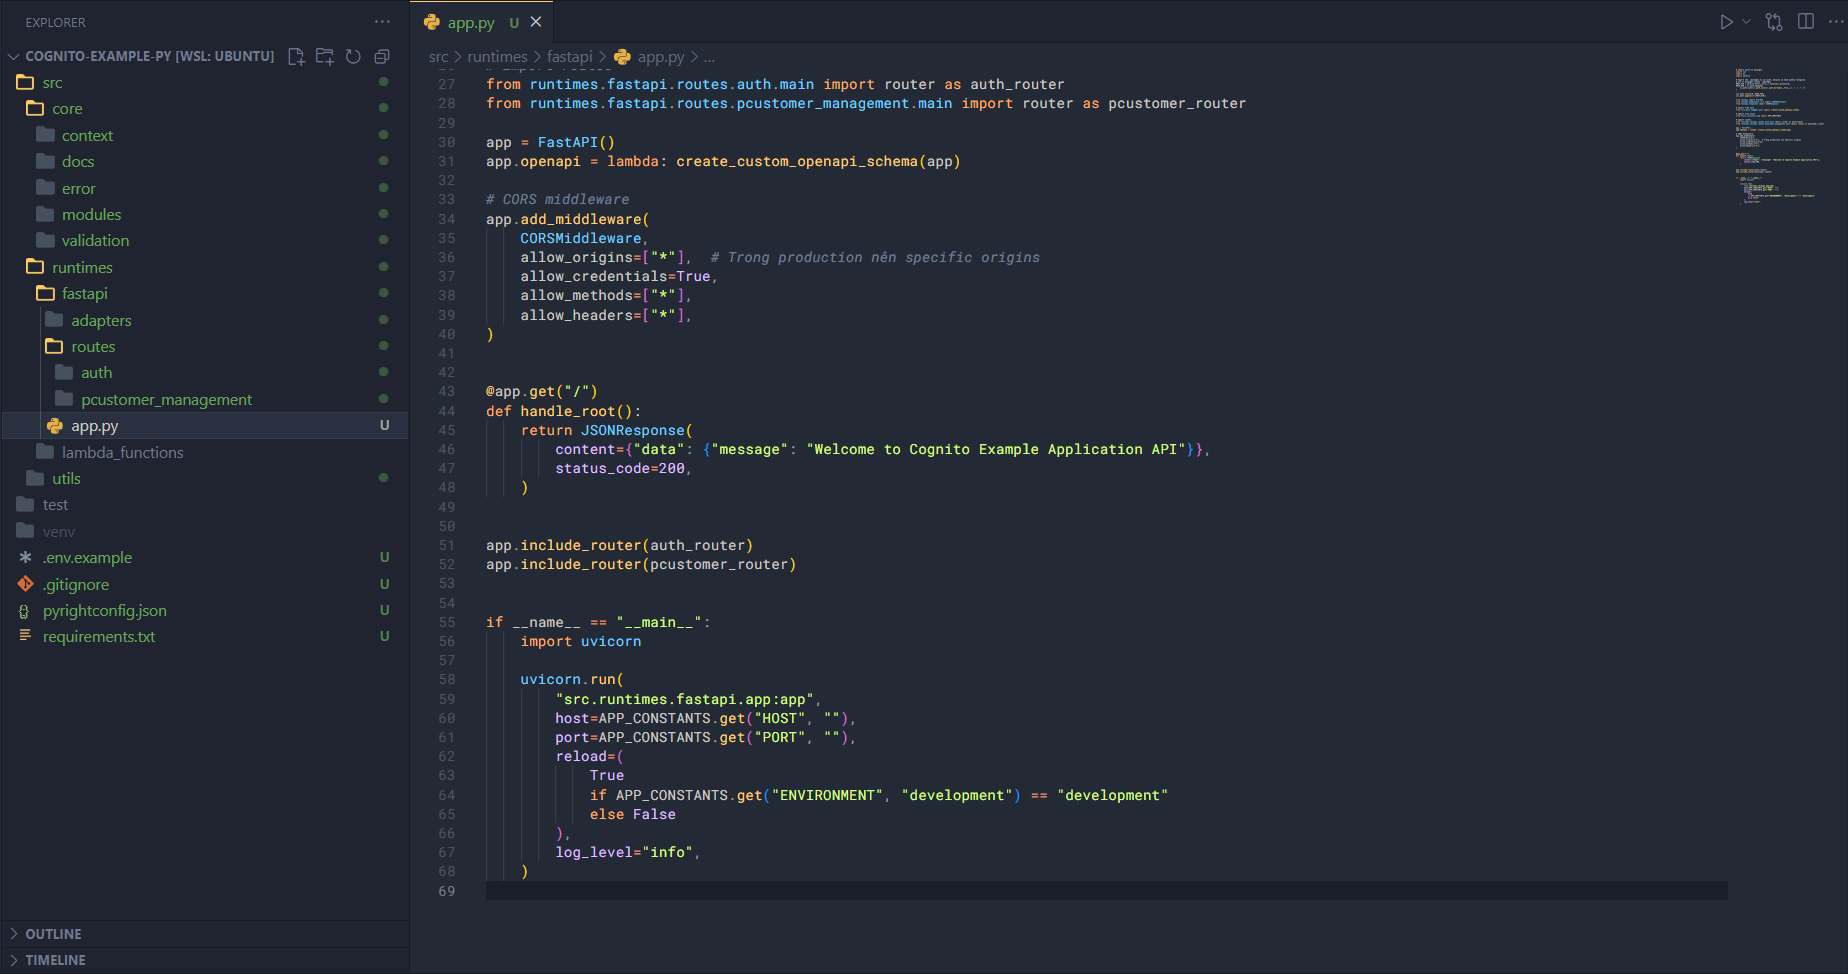The height and width of the screenshot is (974, 1848).
Task: Refresh the Explorer file tree
Action: pos(353,57)
